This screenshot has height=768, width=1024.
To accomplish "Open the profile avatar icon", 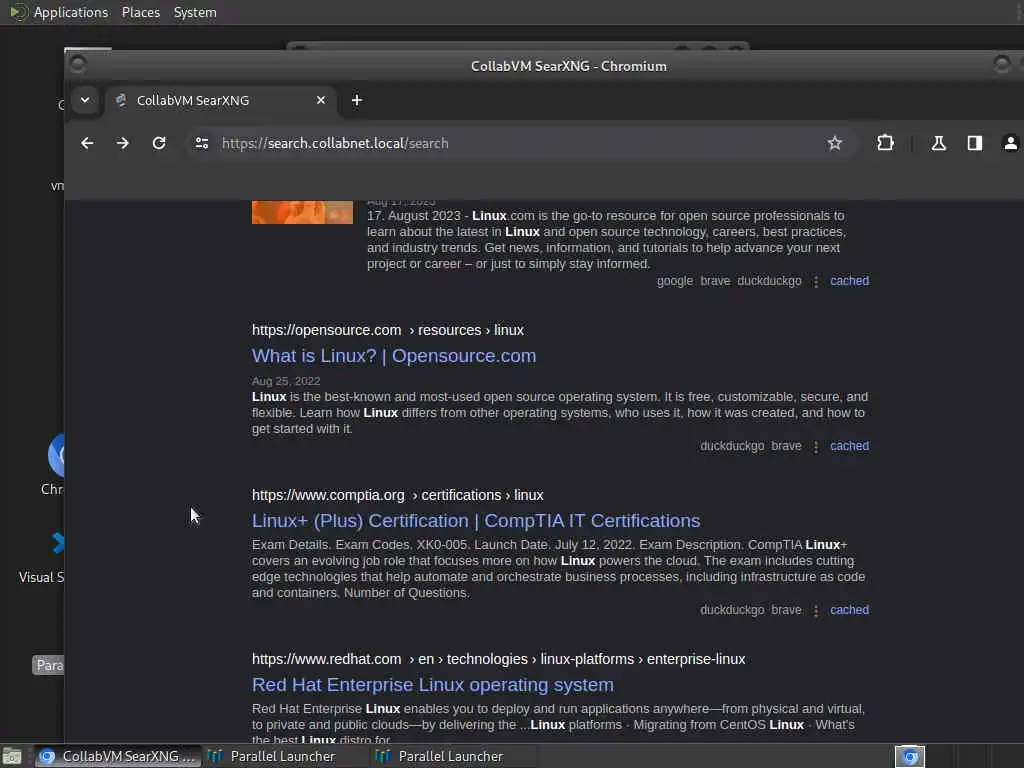I will tap(1010, 143).
